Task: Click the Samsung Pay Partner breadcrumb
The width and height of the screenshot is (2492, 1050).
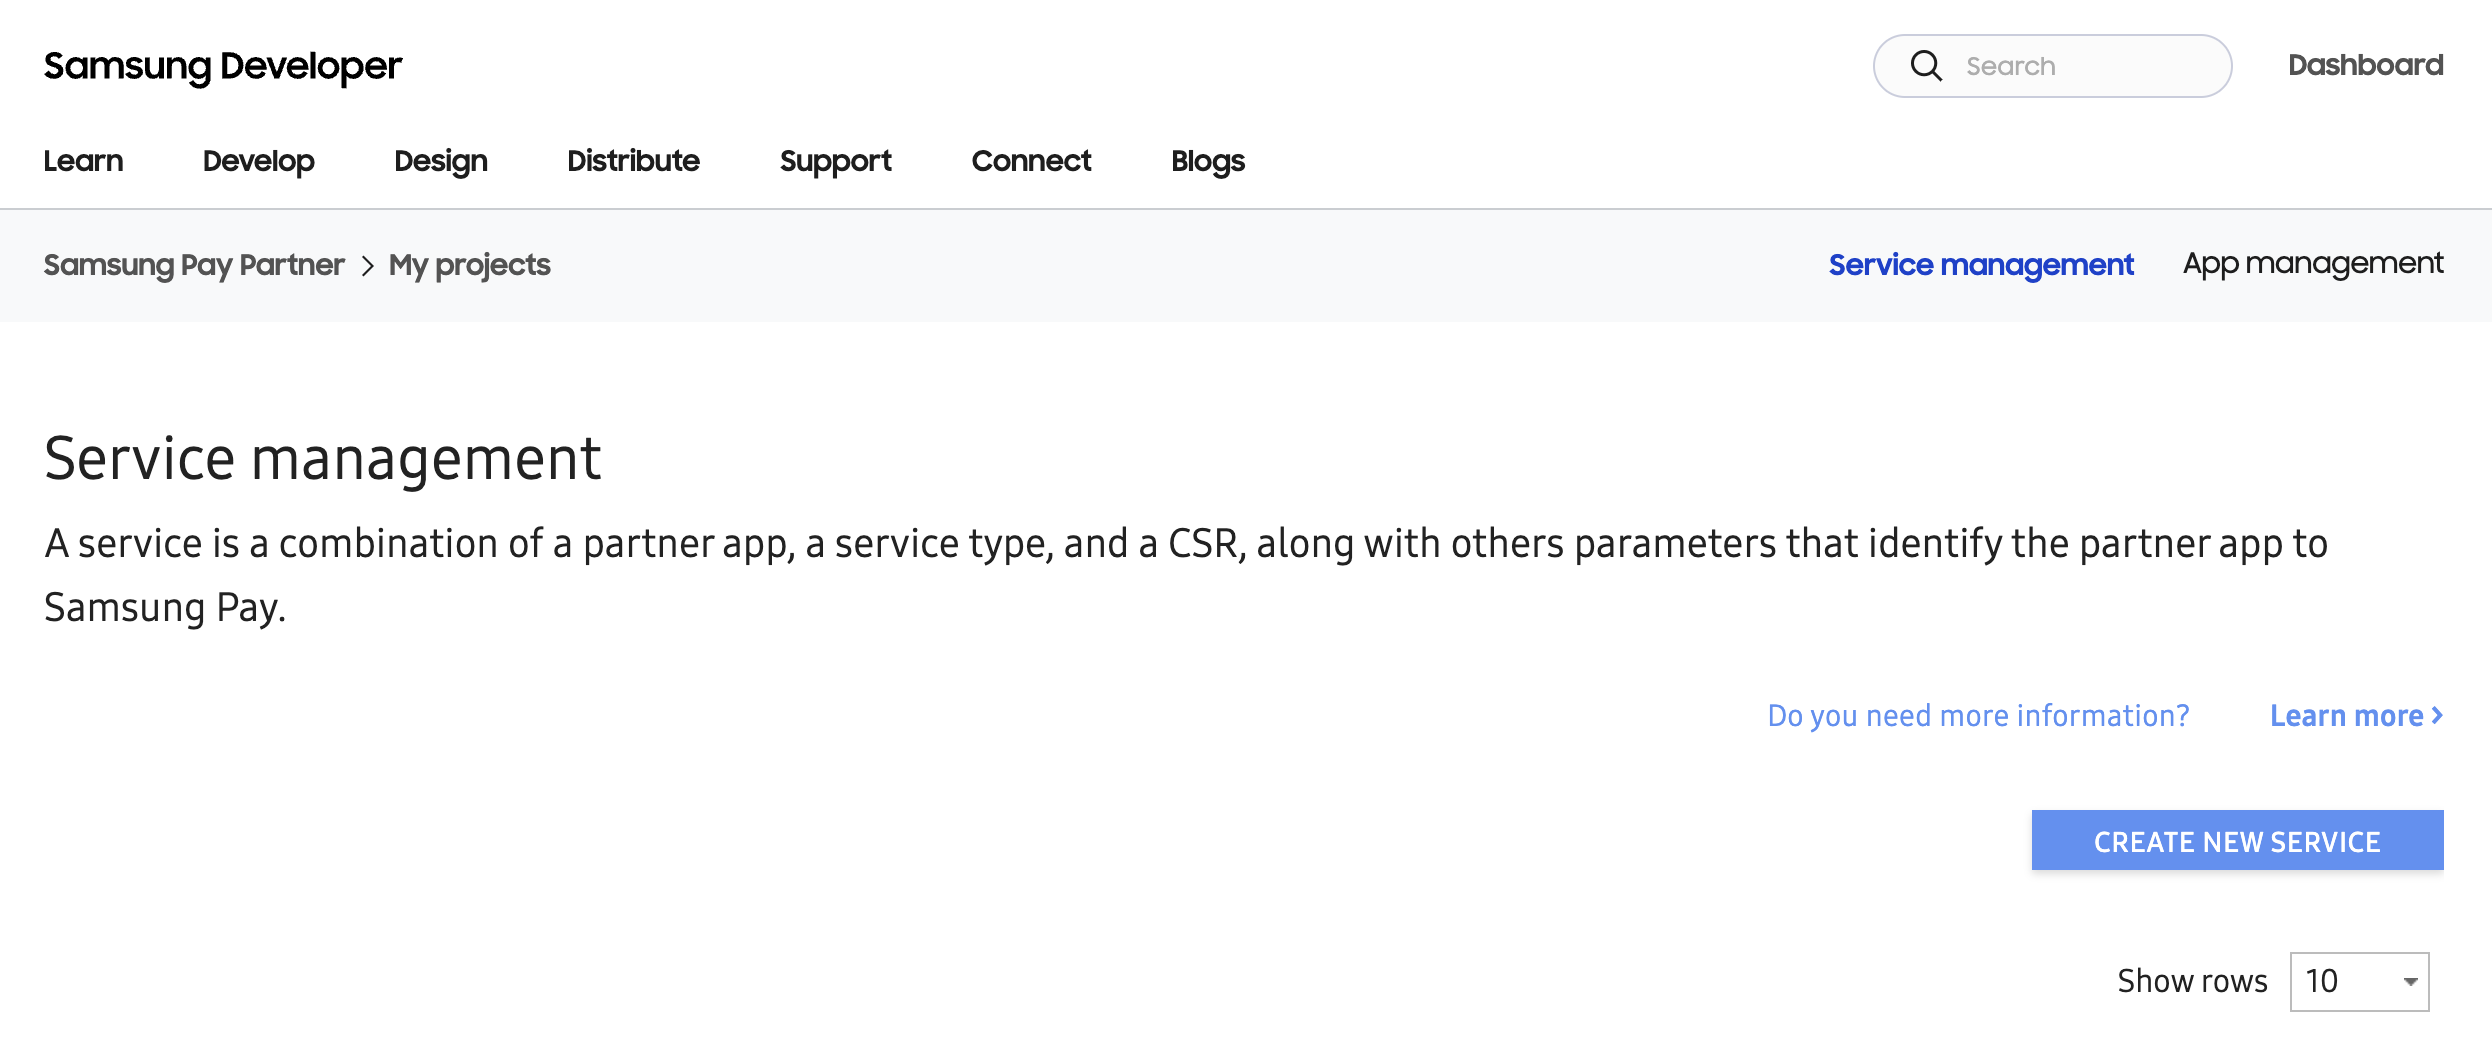Action: coord(194,265)
